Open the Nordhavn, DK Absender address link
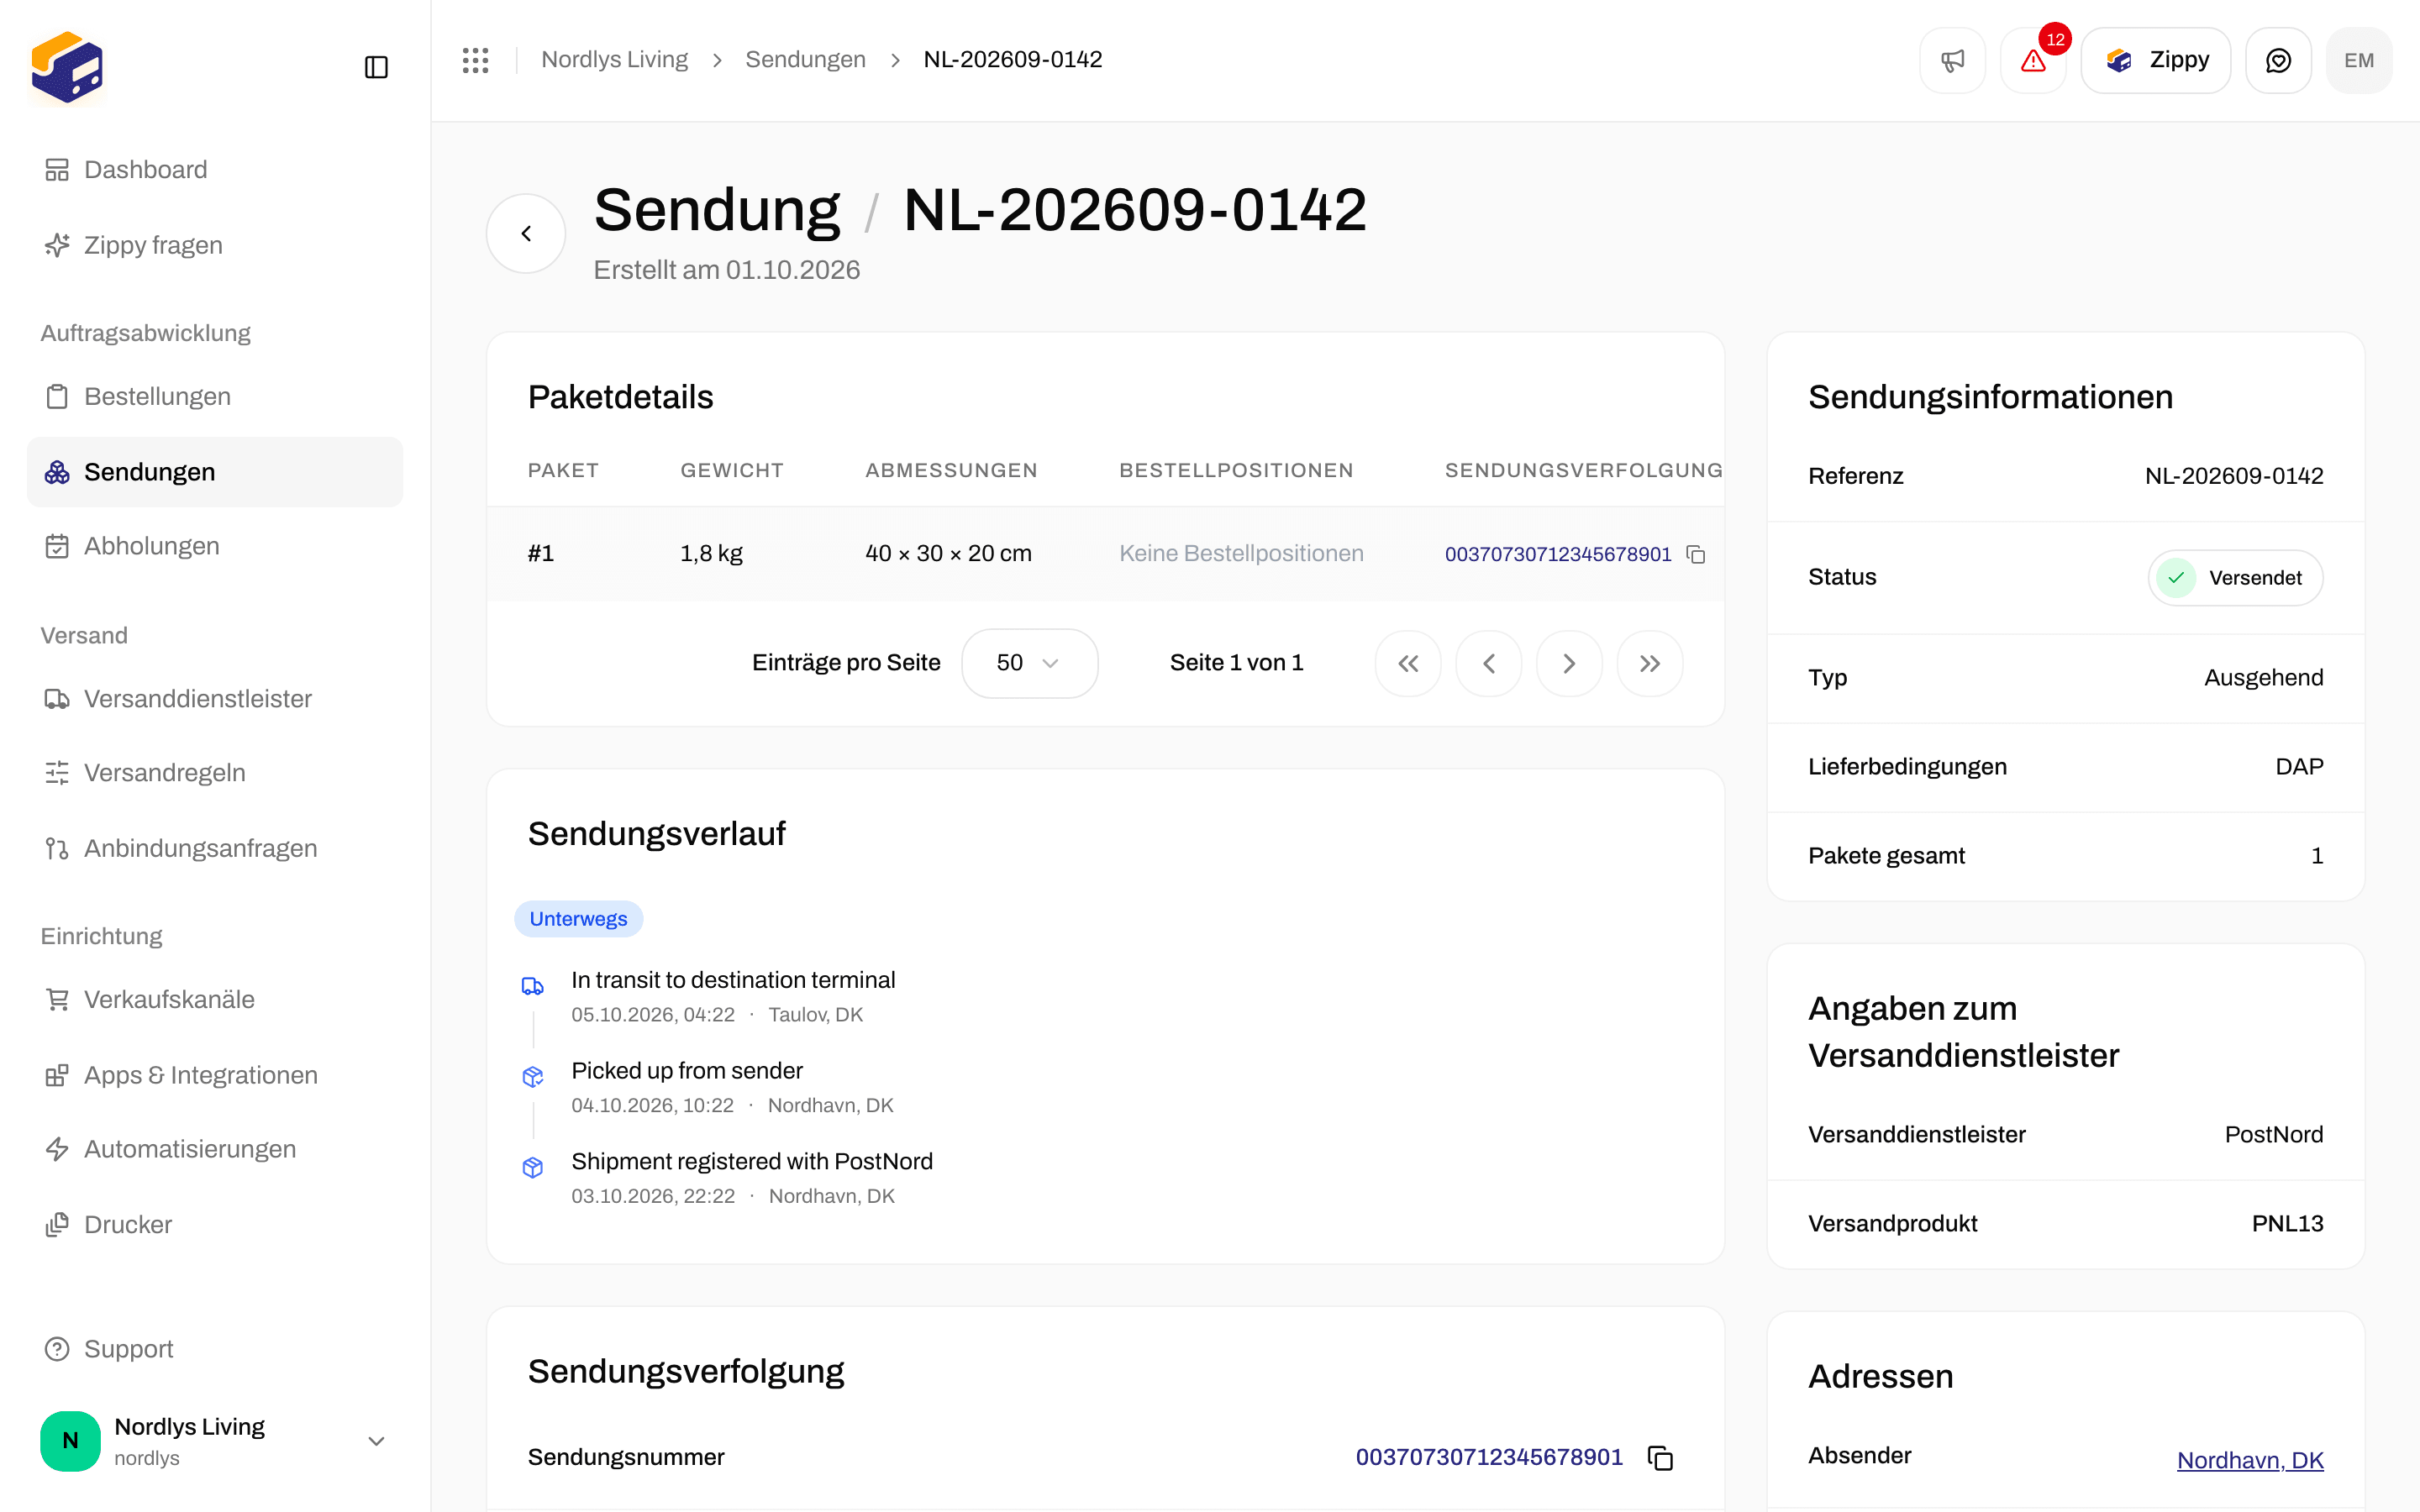 (x=2250, y=1460)
